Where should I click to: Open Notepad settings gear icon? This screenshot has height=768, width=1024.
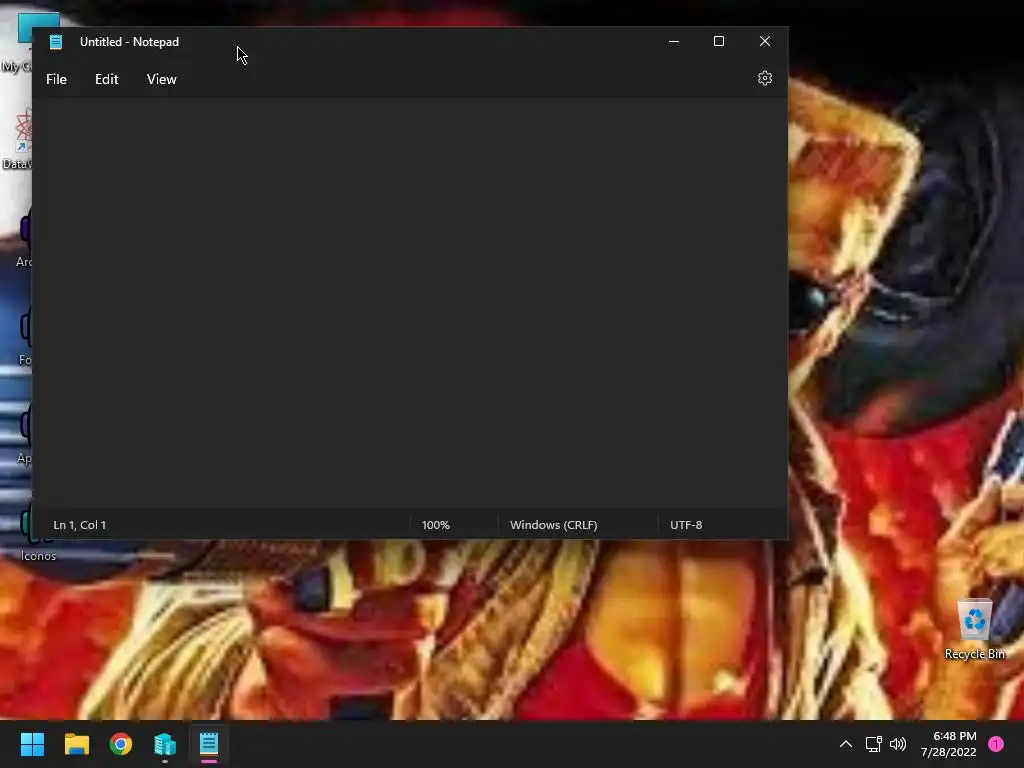pos(765,78)
